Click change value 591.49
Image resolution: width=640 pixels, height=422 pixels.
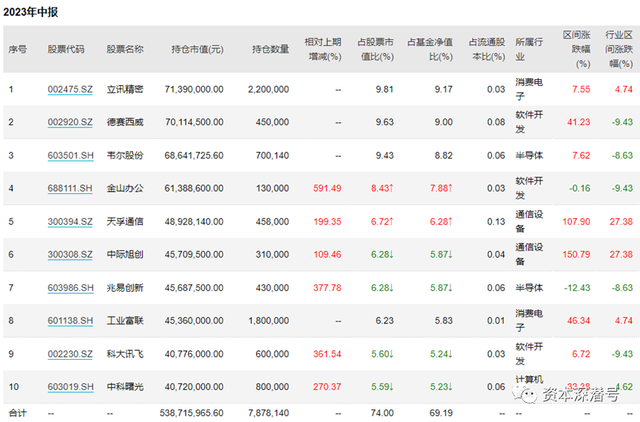click(x=327, y=188)
